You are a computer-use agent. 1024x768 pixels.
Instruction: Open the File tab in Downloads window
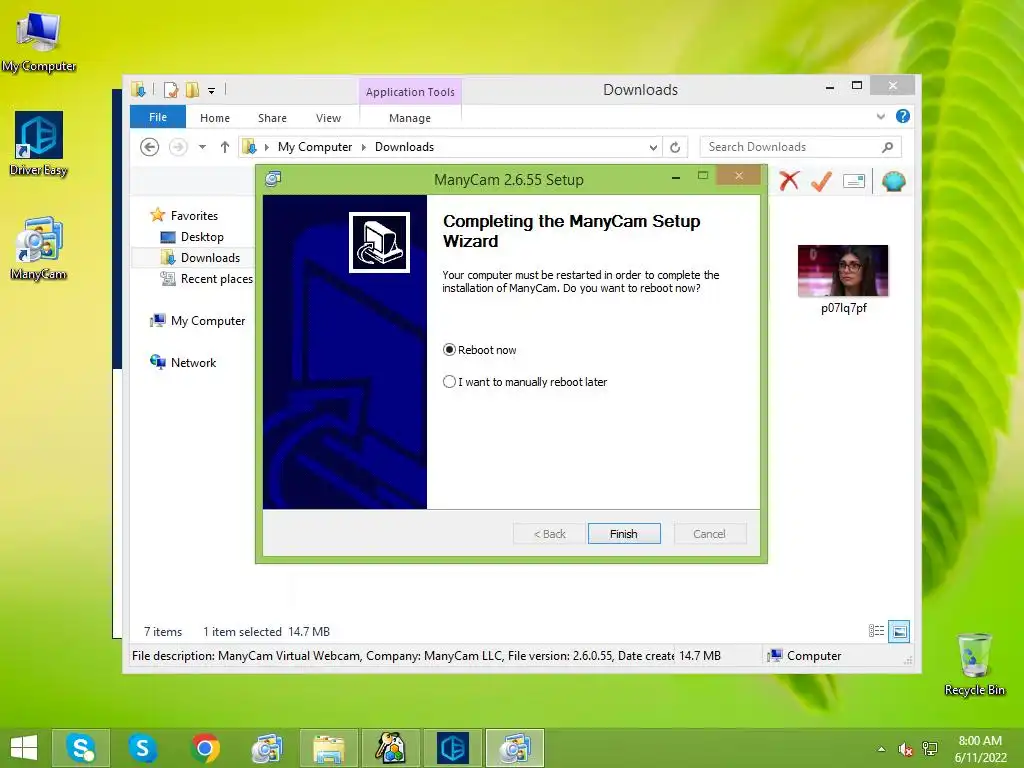pos(157,117)
